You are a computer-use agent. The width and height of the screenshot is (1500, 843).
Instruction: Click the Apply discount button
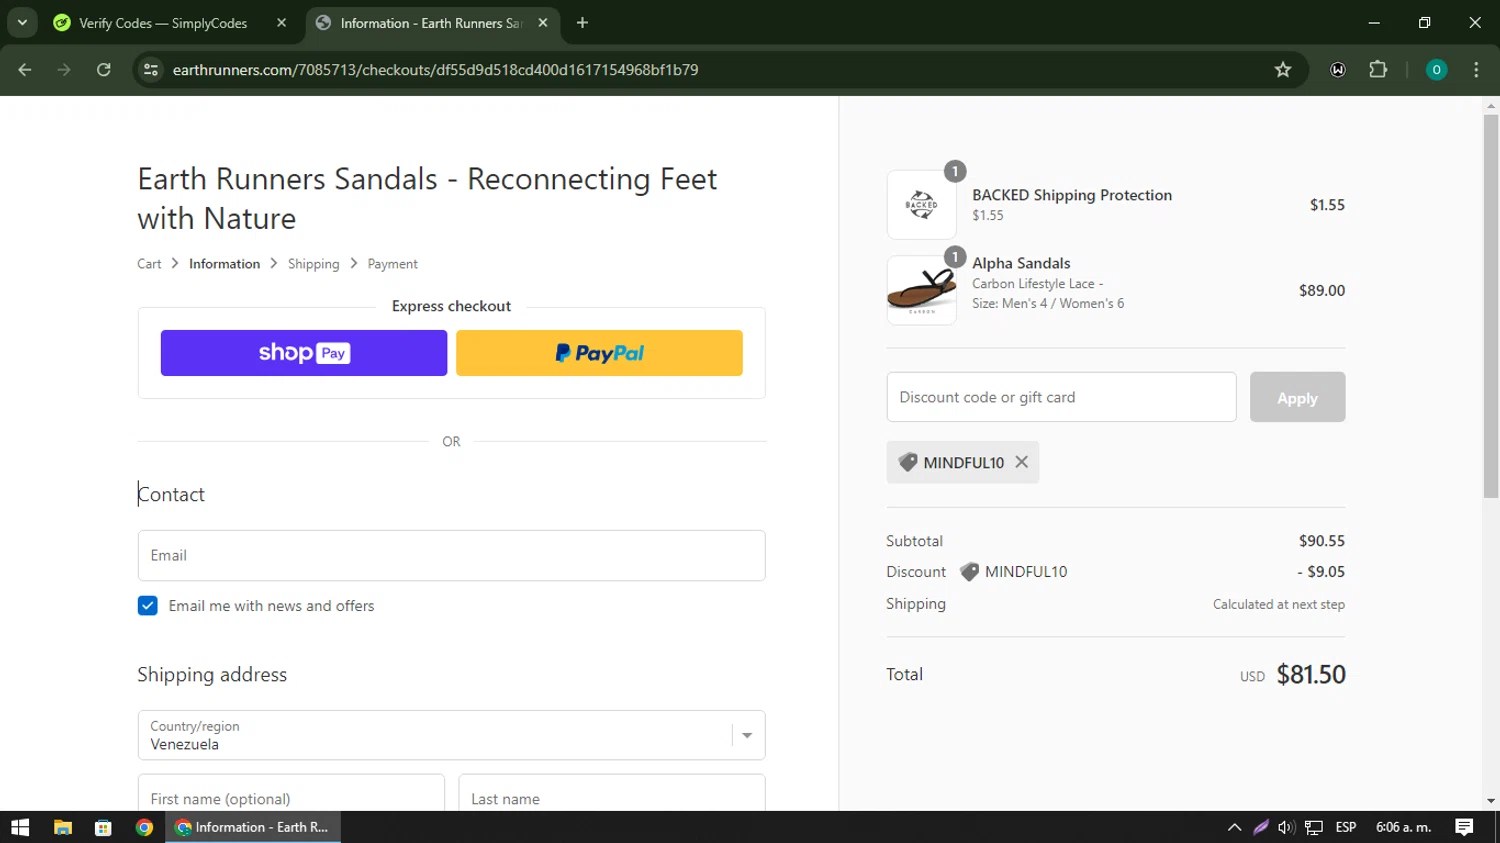click(1297, 397)
